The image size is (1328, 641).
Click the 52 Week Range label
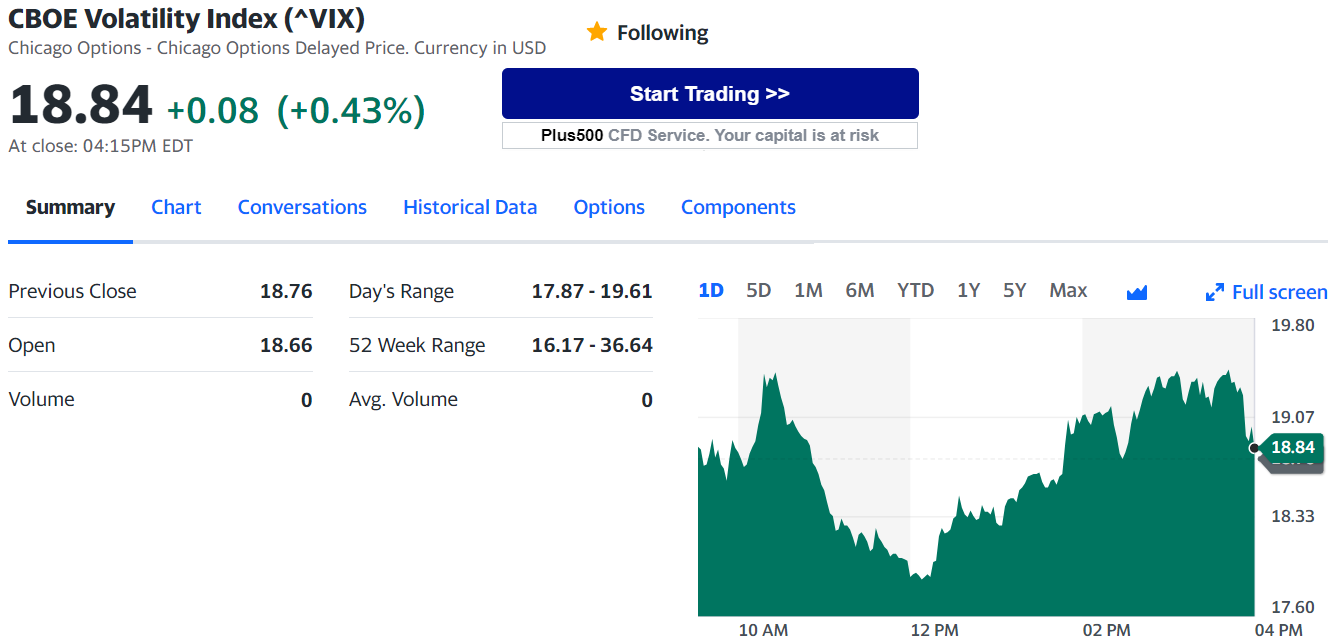tap(417, 345)
